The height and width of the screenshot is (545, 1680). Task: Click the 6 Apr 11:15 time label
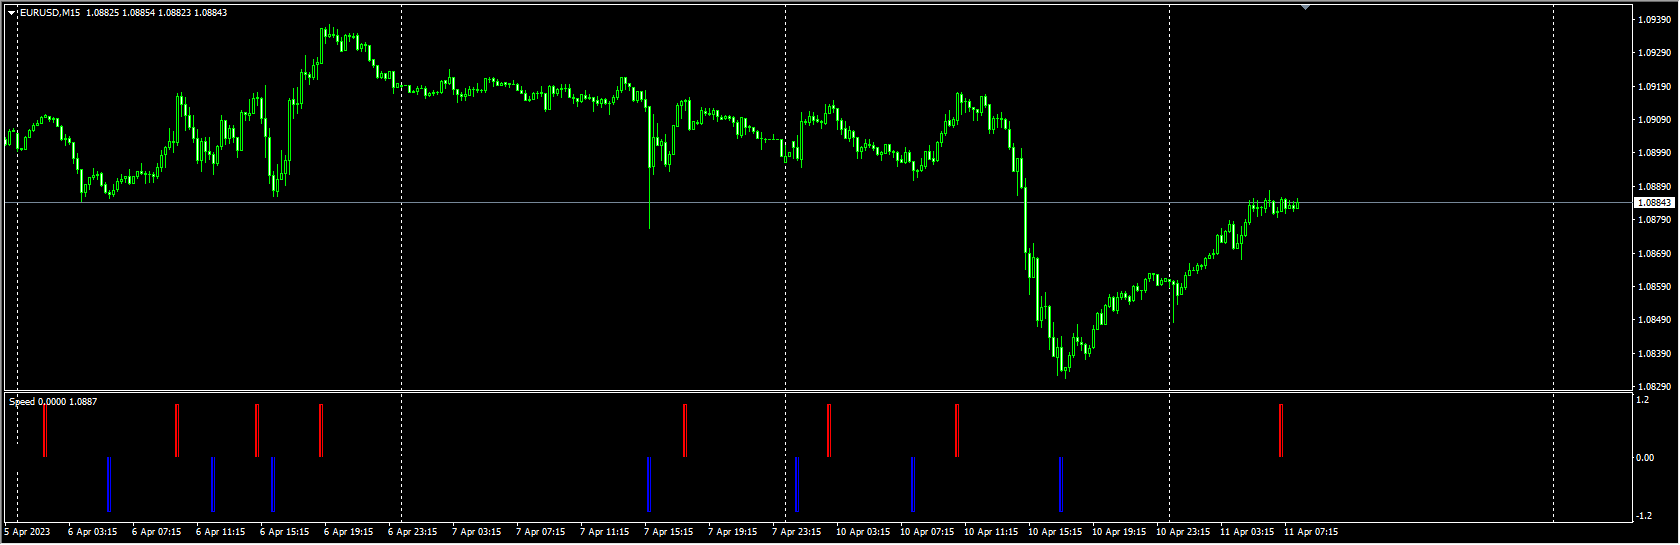point(220,532)
